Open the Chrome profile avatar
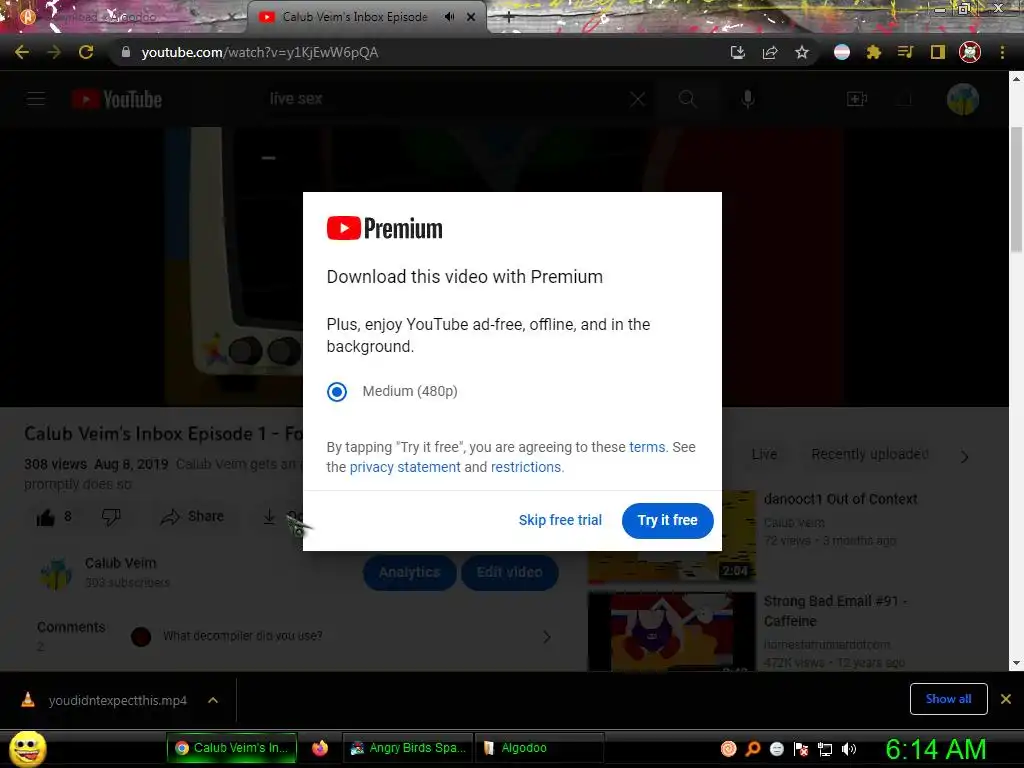The height and width of the screenshot is (768, 1024). click(x=970, y=52)
